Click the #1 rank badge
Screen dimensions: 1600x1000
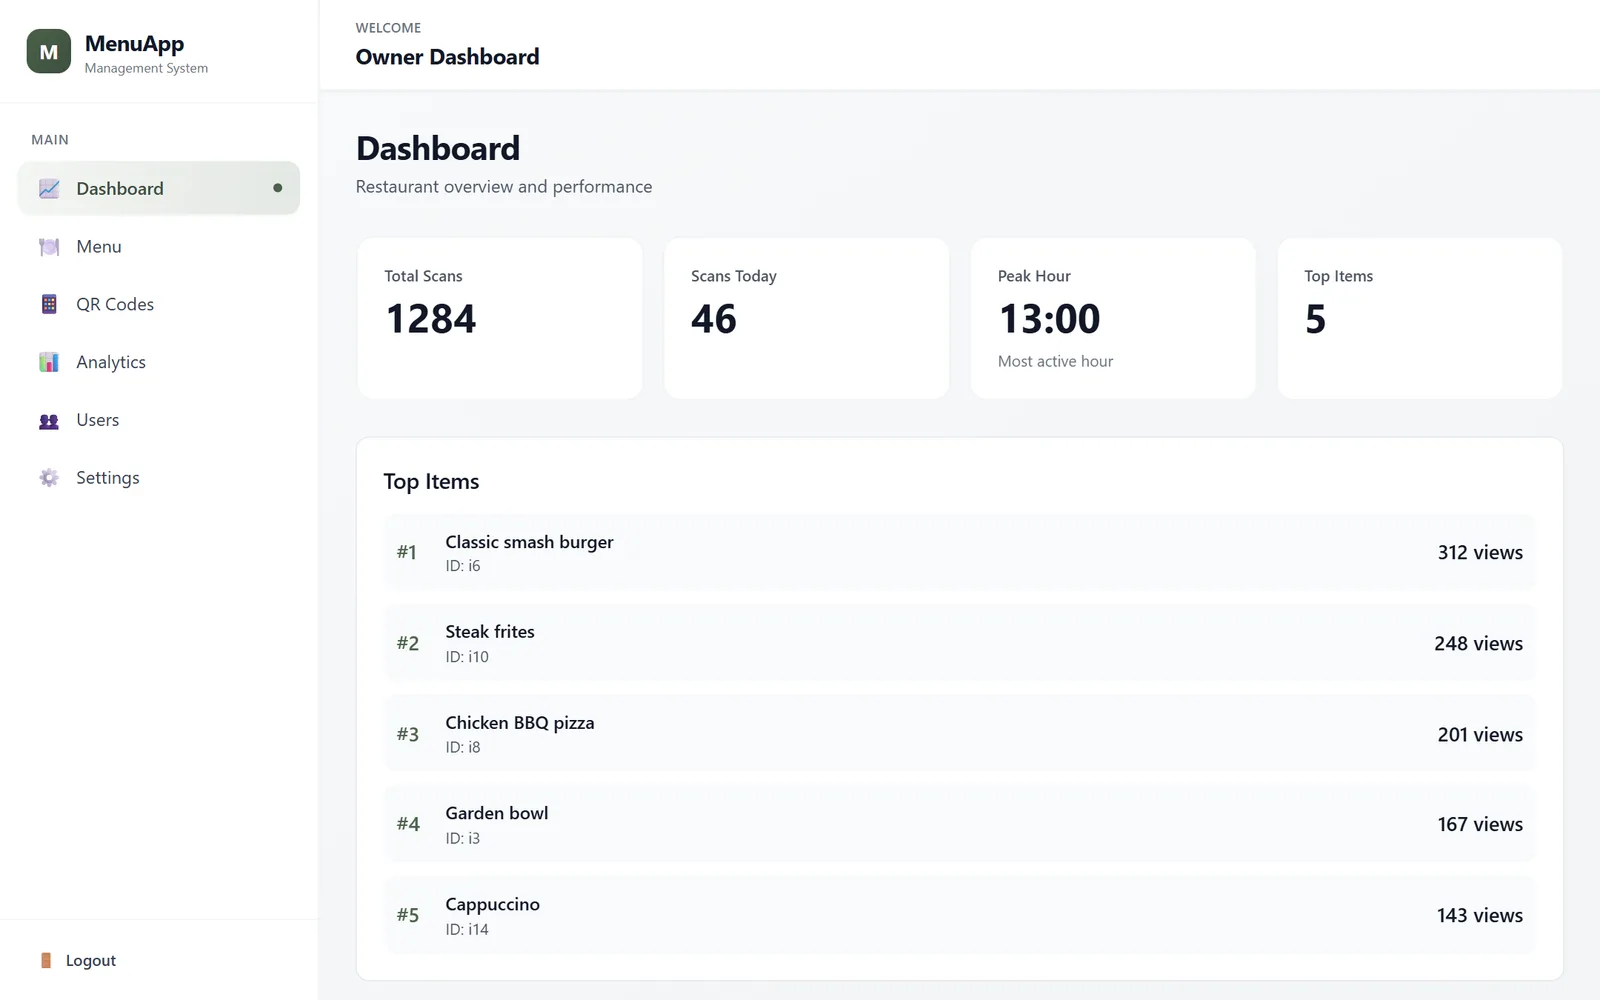coord(406,552)
